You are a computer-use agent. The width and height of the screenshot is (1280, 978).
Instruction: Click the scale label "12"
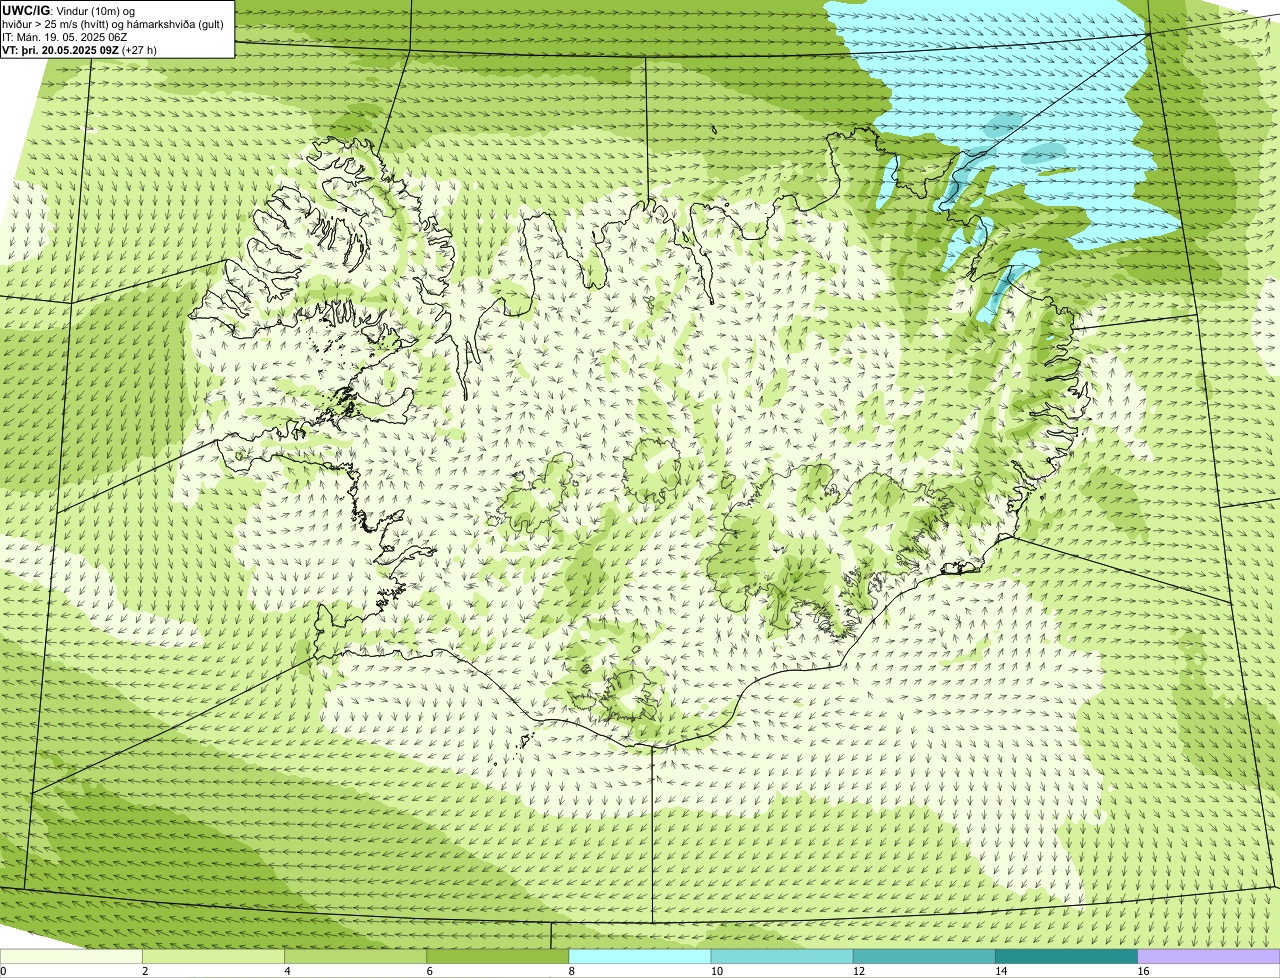(x=859, y=971)
